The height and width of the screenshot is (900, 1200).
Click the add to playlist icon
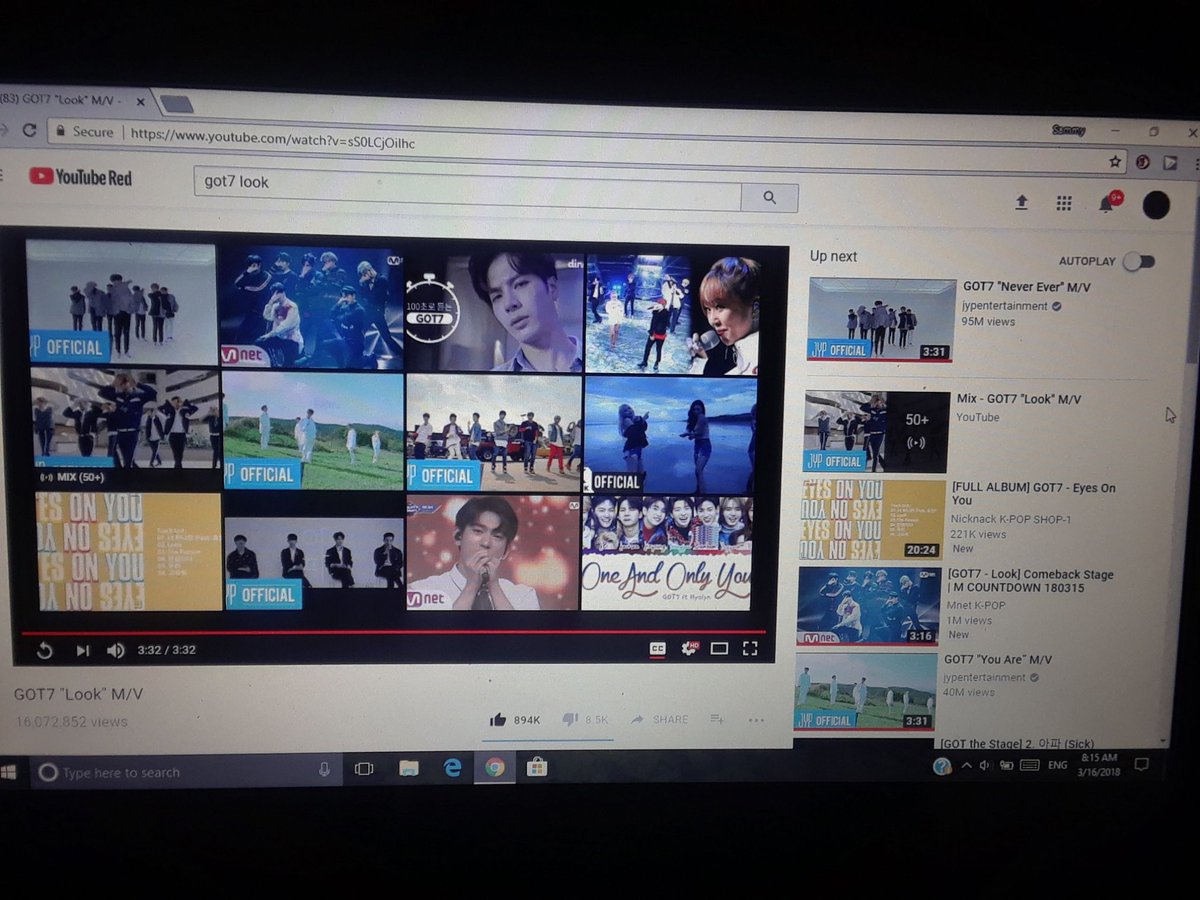[x=717, y=719]
